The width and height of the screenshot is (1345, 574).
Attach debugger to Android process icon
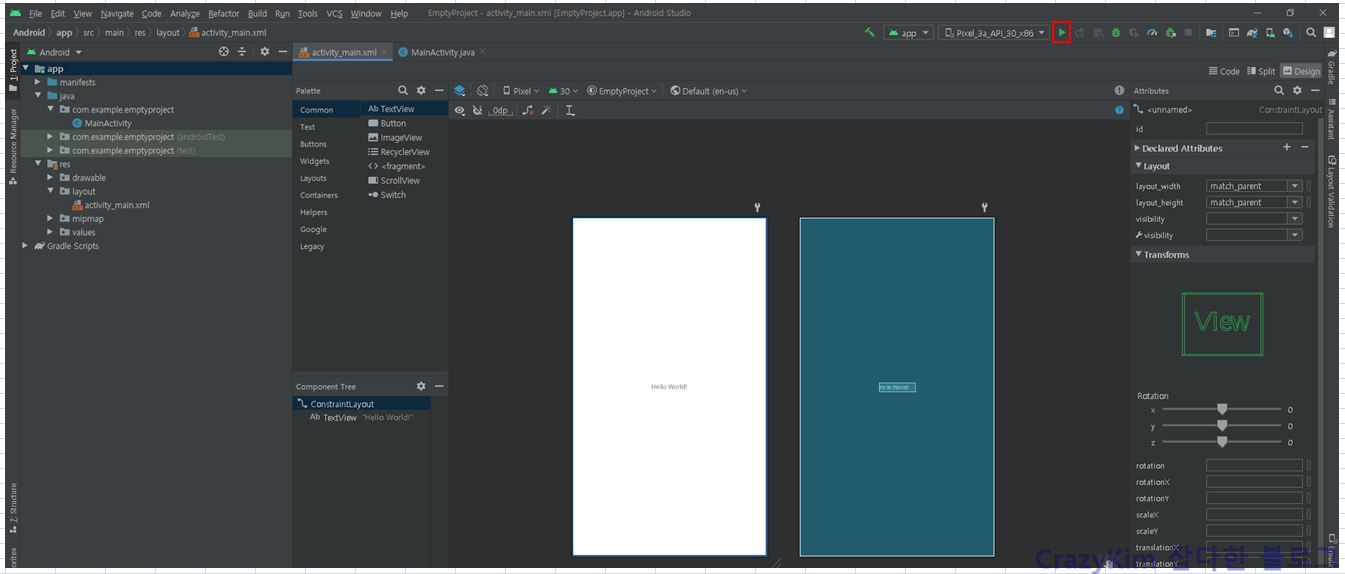[1171, 33]
